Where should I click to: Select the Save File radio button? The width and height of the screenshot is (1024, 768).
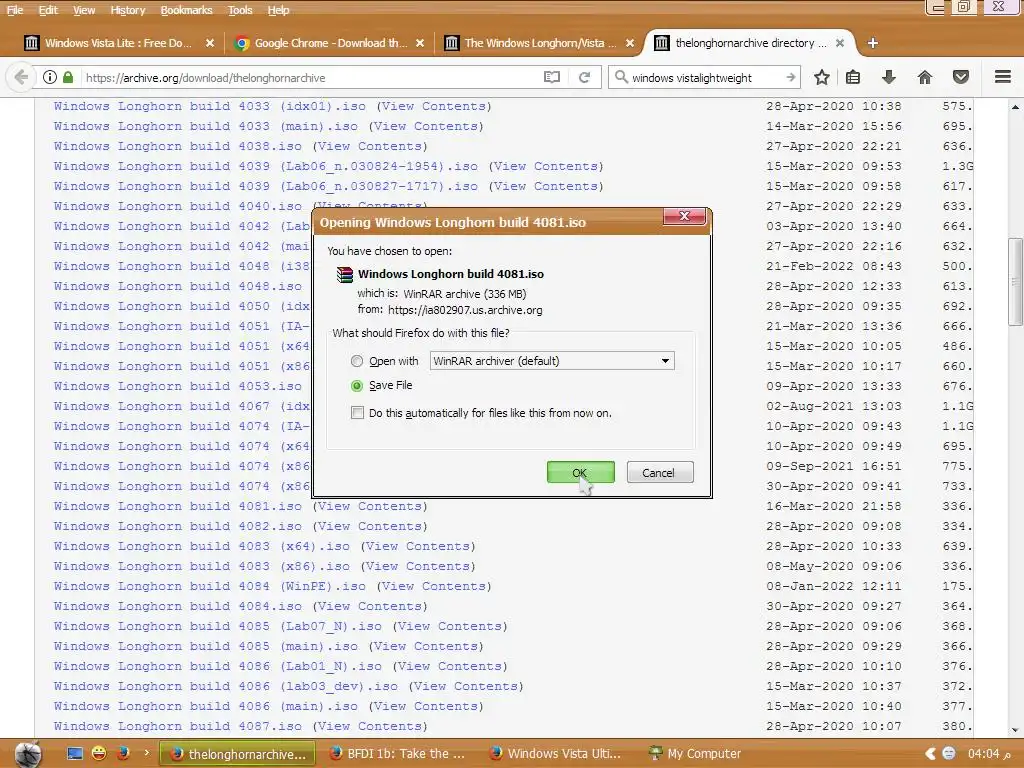coord(357,386)
